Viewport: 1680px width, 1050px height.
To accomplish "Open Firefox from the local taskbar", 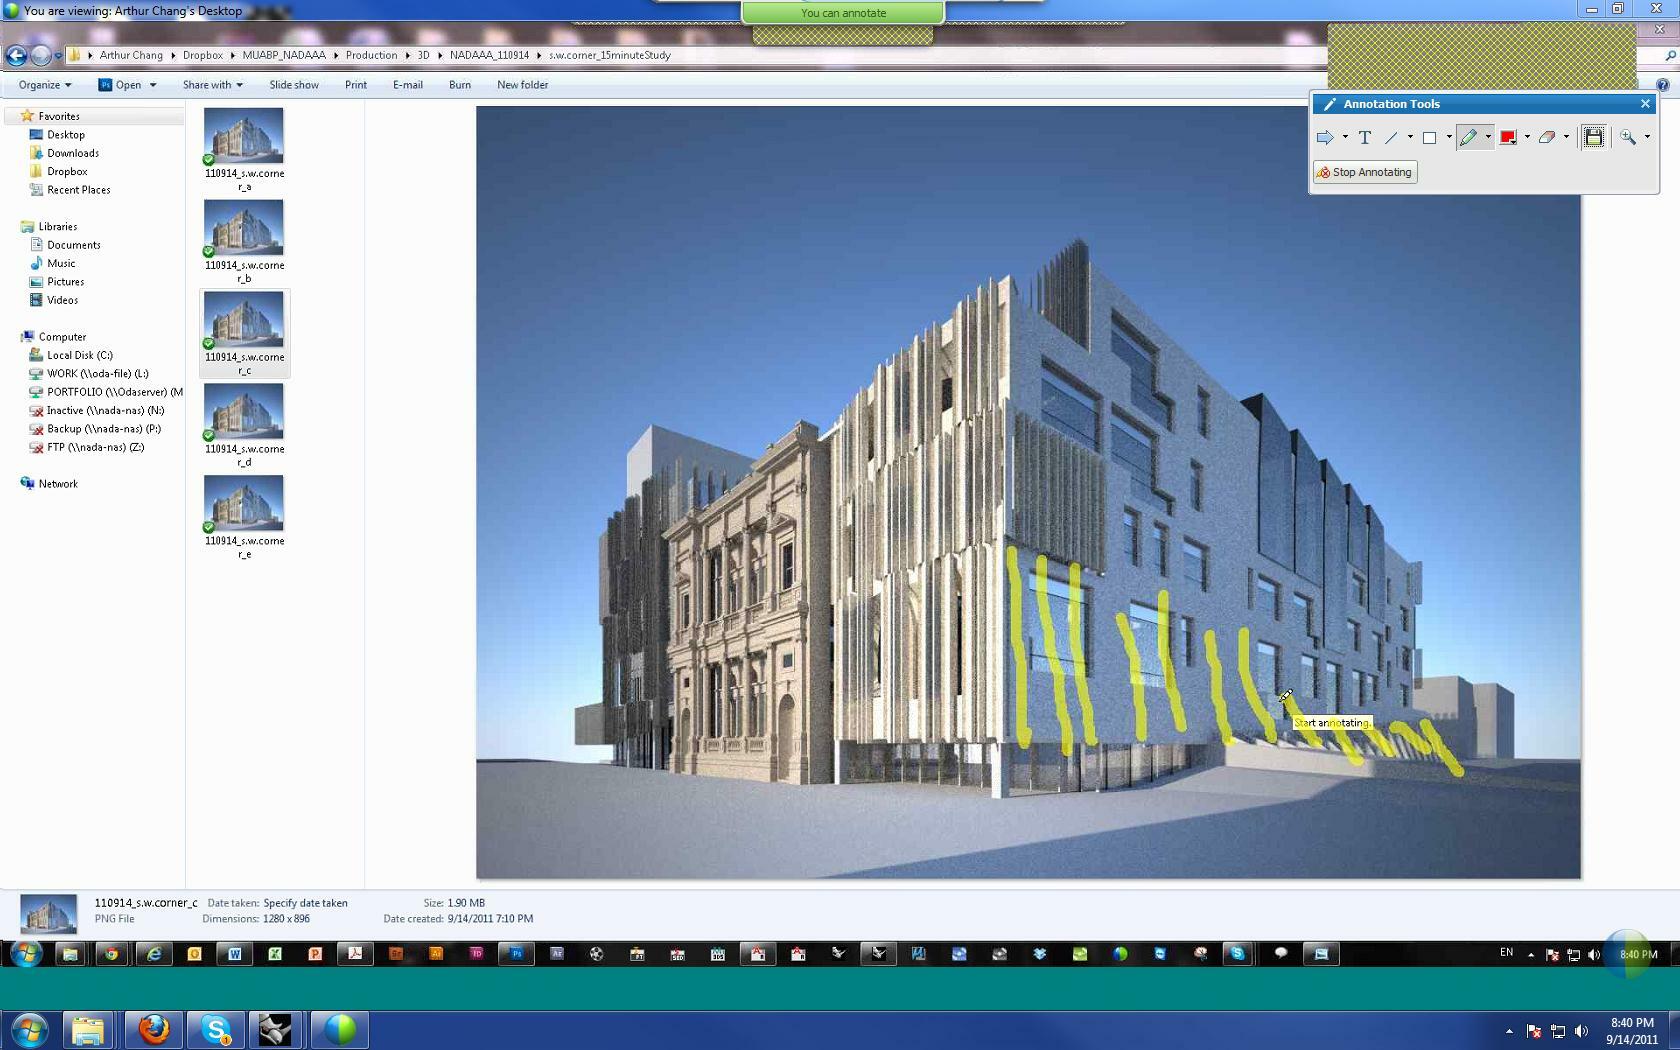I will tap(154, 1029).
